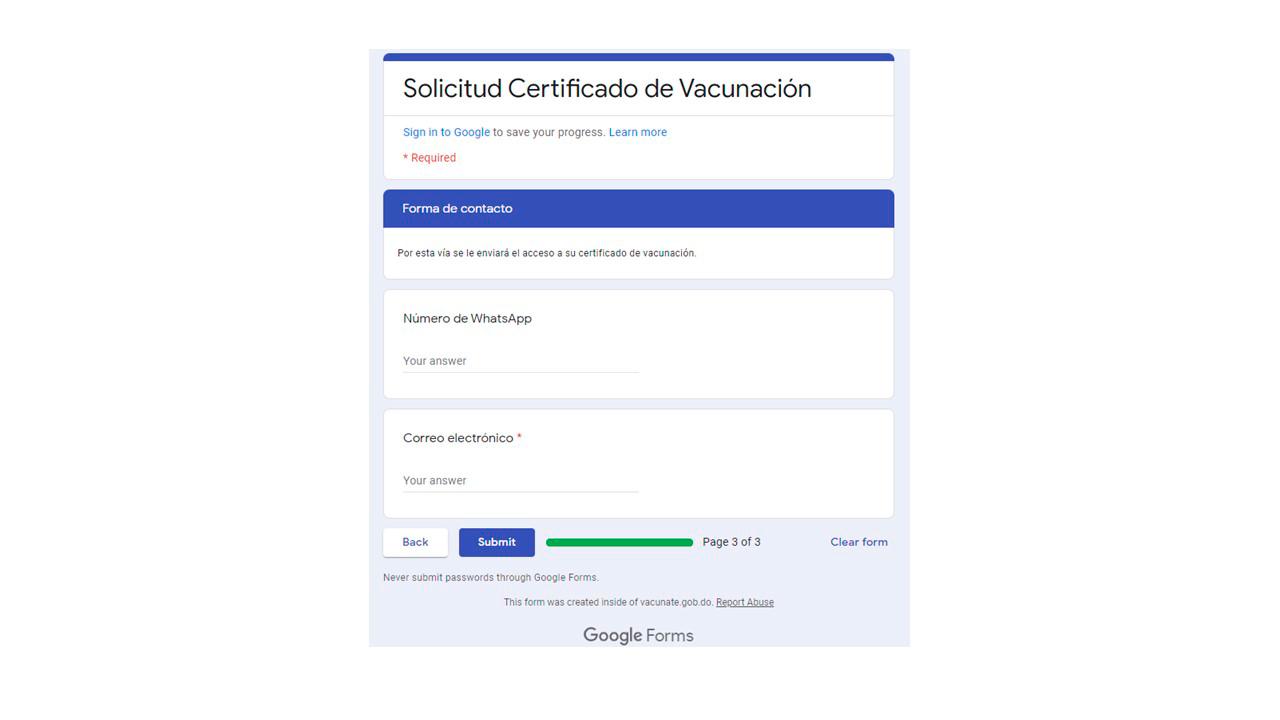The height and width of the screenshot is (720, 1280).
Task: Go to previous page with Back button
Action: 415,542
